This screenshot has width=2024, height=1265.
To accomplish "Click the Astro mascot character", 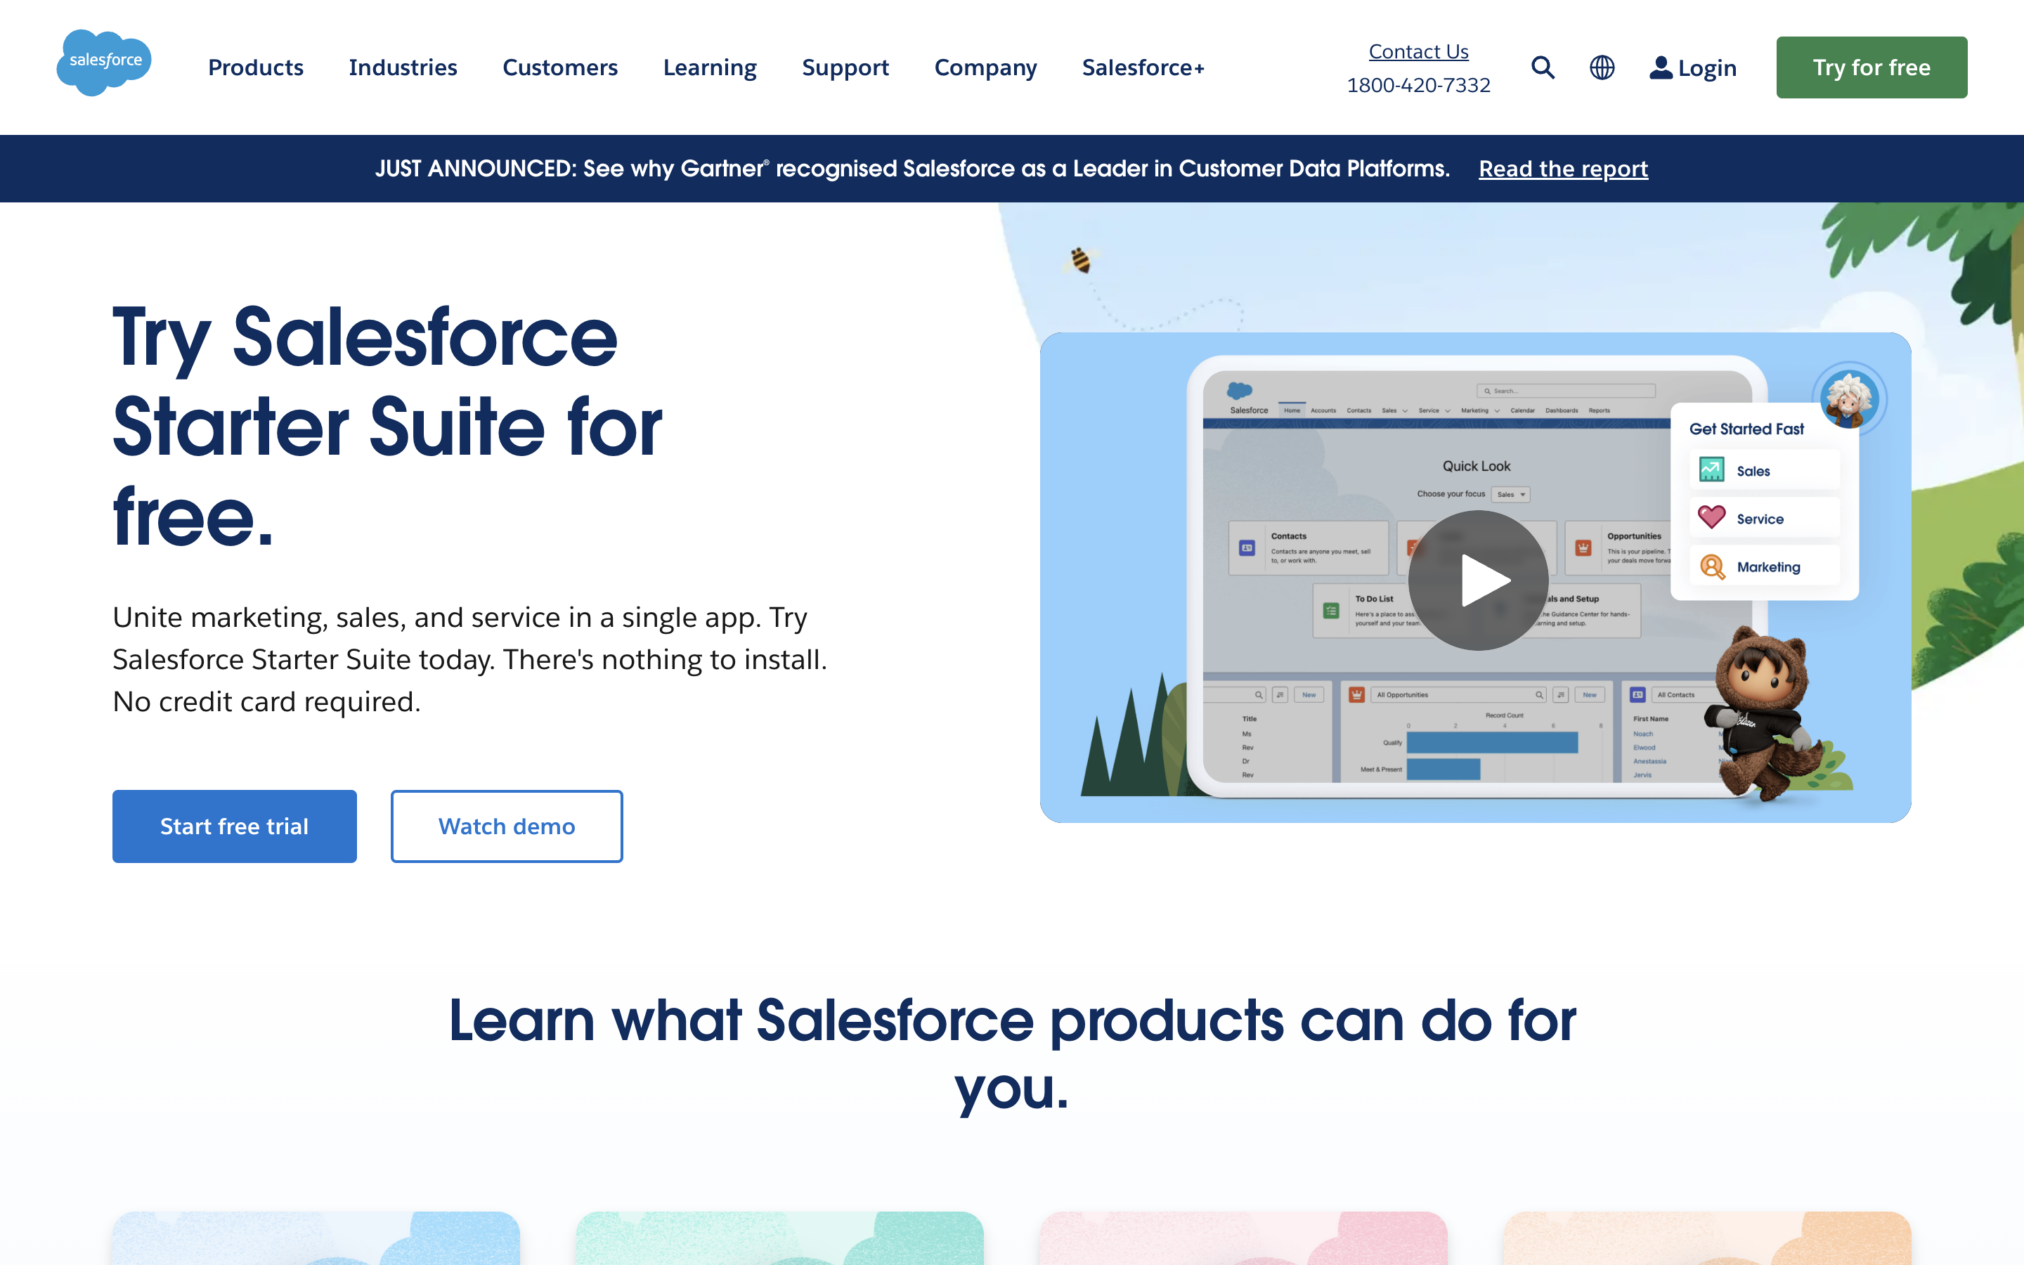I will [x=1765, y=712].
